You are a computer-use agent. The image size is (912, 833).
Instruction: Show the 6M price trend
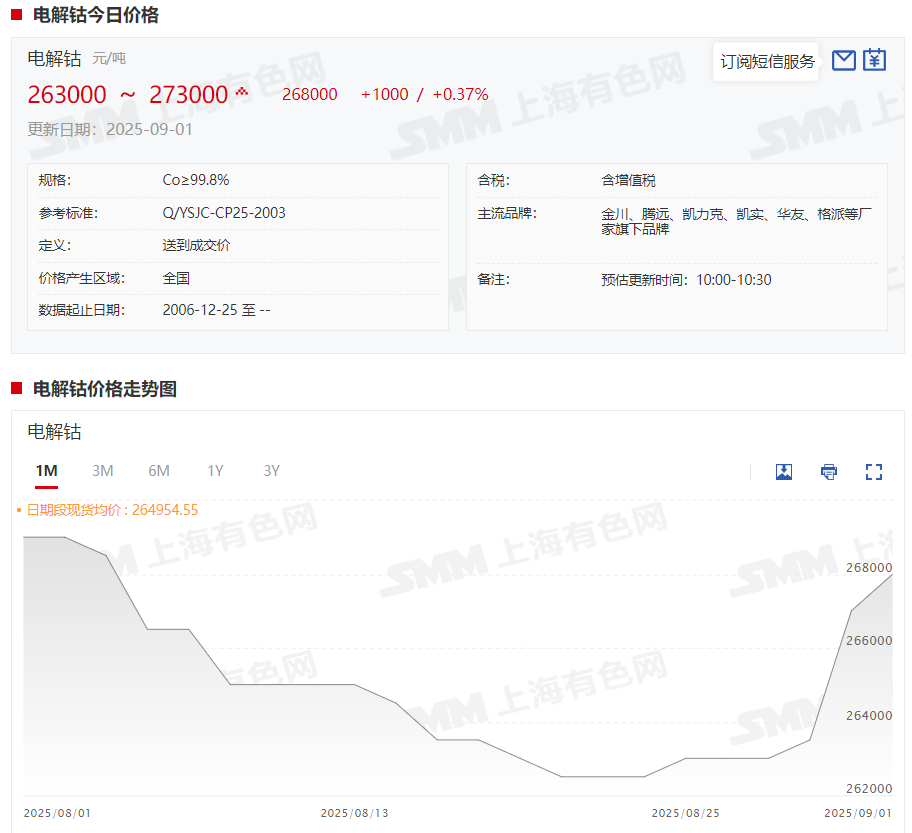(159, 471)
